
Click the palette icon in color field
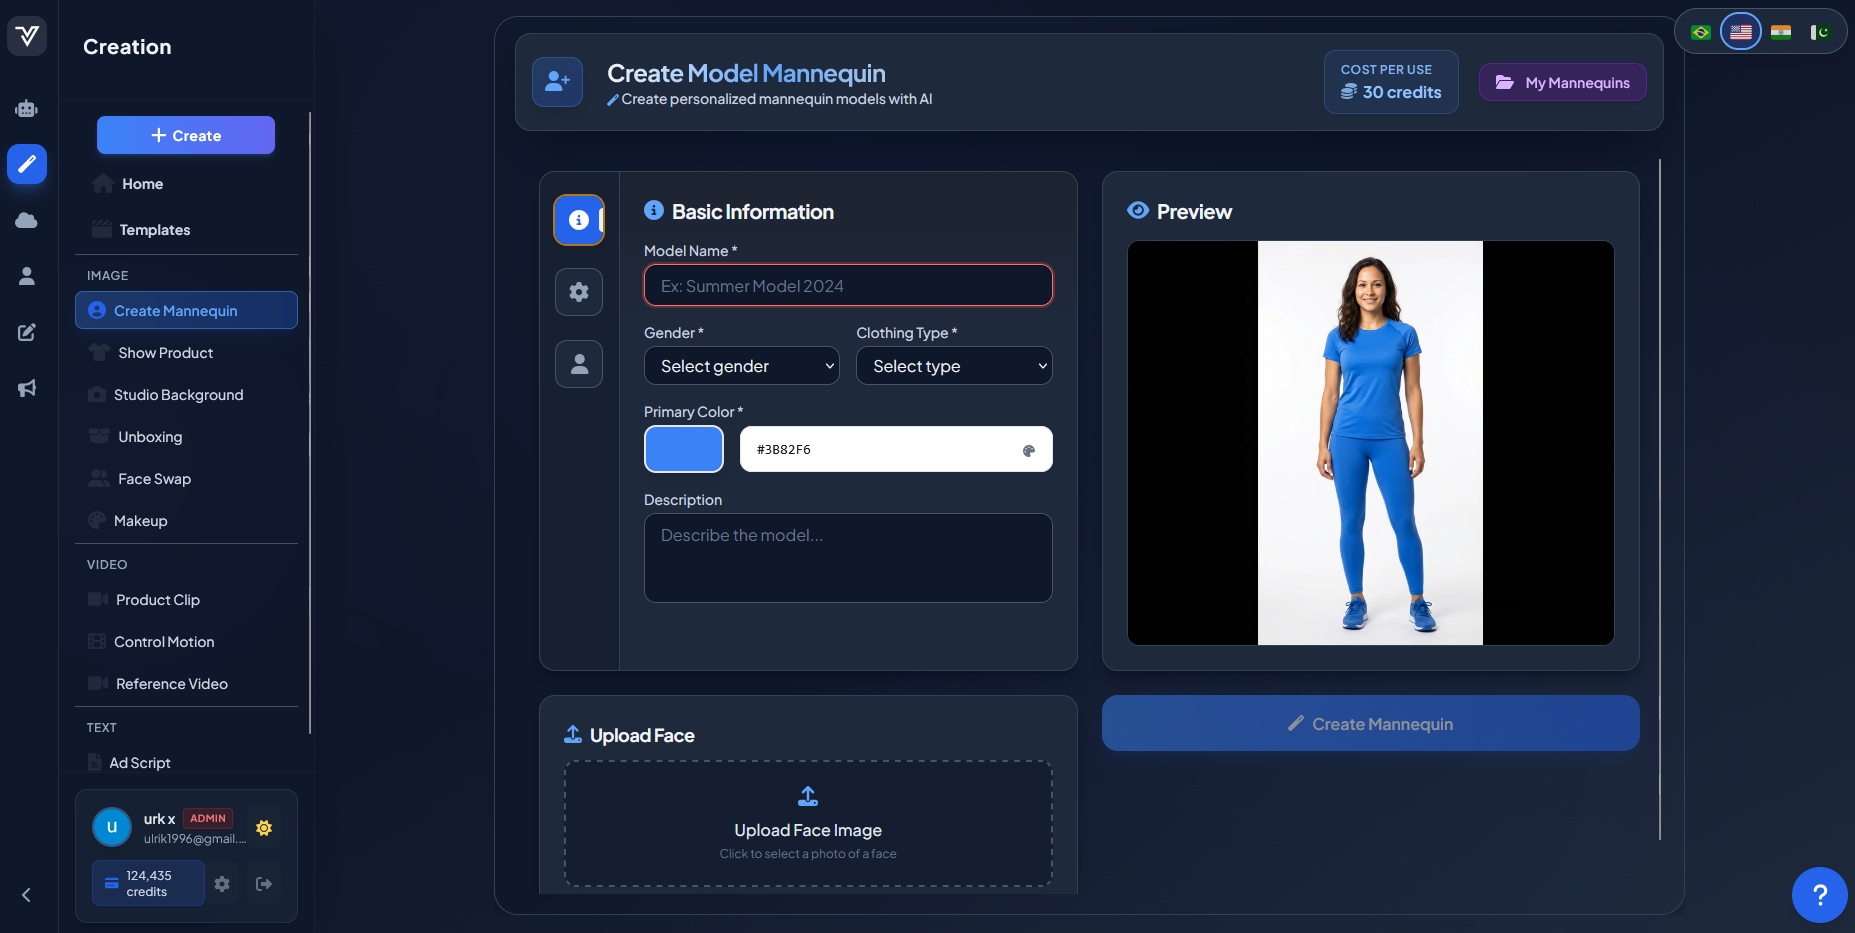pos(1029,451)
